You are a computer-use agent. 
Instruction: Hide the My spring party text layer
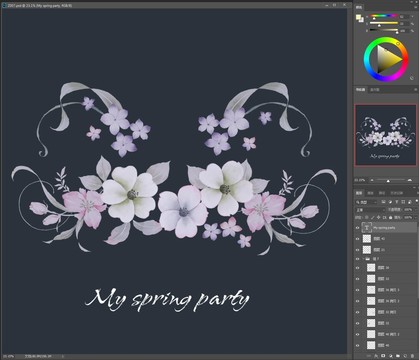pos(358,228)
